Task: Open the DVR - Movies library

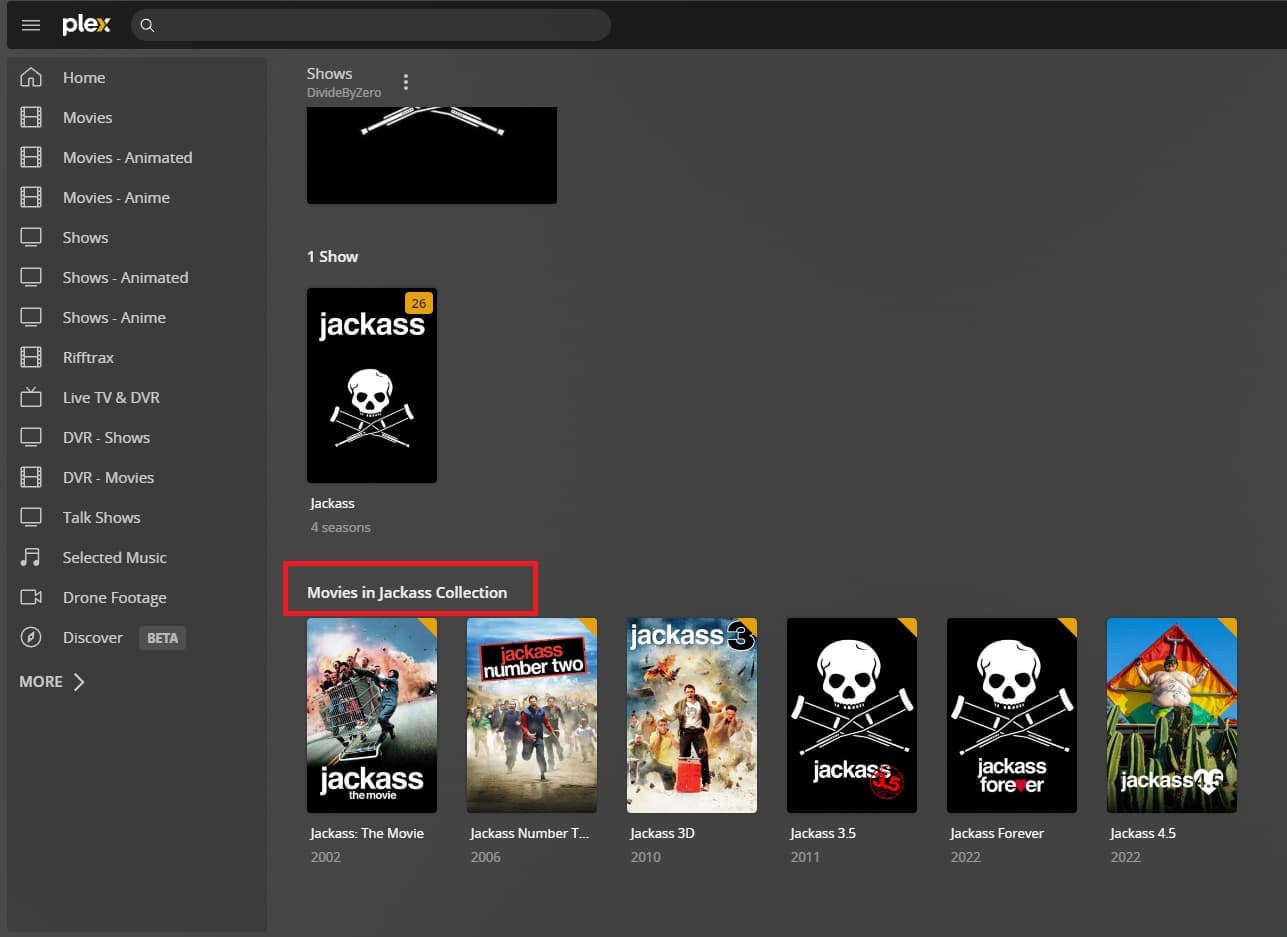Action: click(x=108, y=477)
